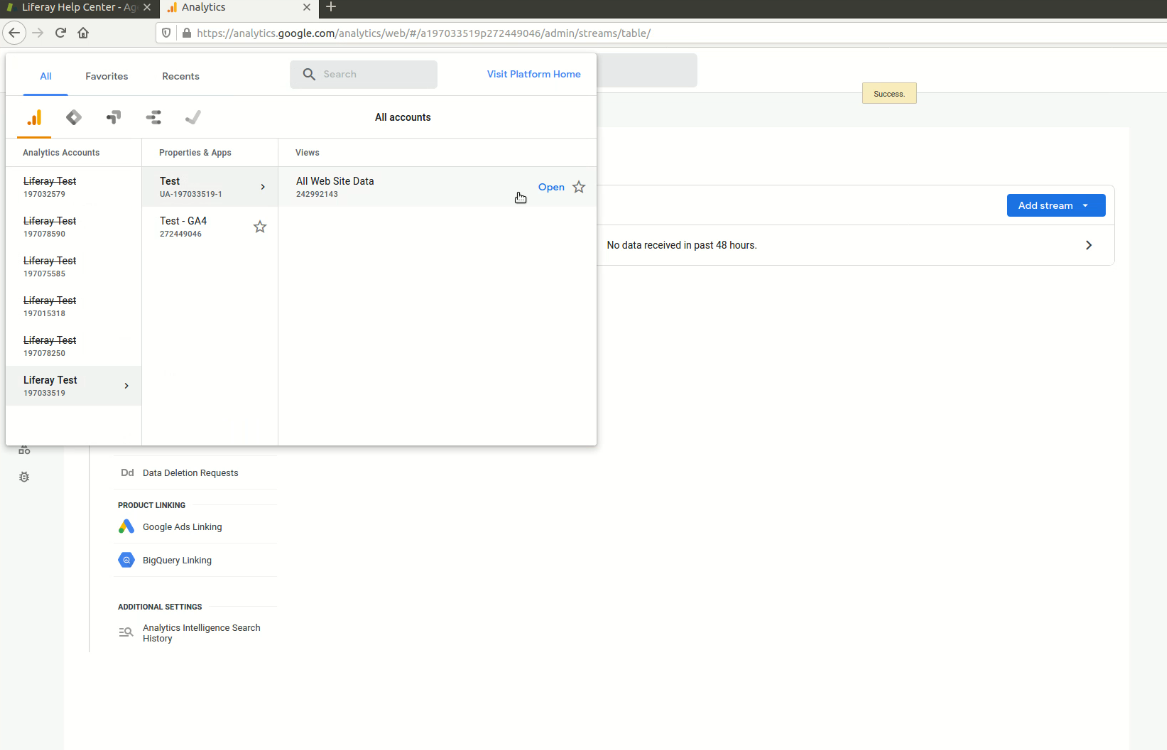Click the padlock site security icon
This screenshot has height=750, width=1167.
(x=187, y=33)
